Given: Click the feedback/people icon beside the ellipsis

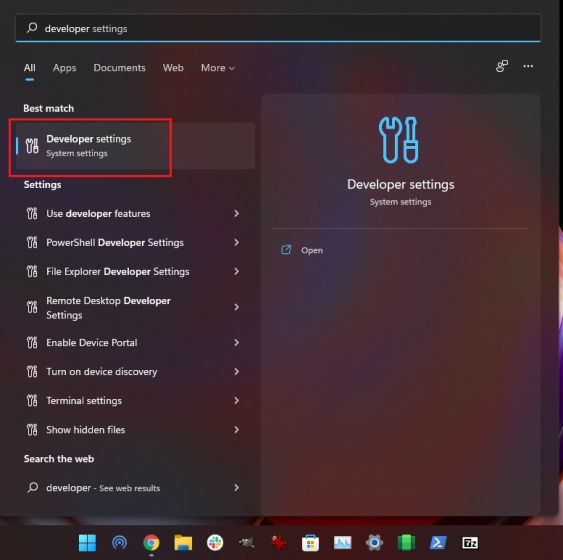Looking at the screenshot, I should (502, 66).
